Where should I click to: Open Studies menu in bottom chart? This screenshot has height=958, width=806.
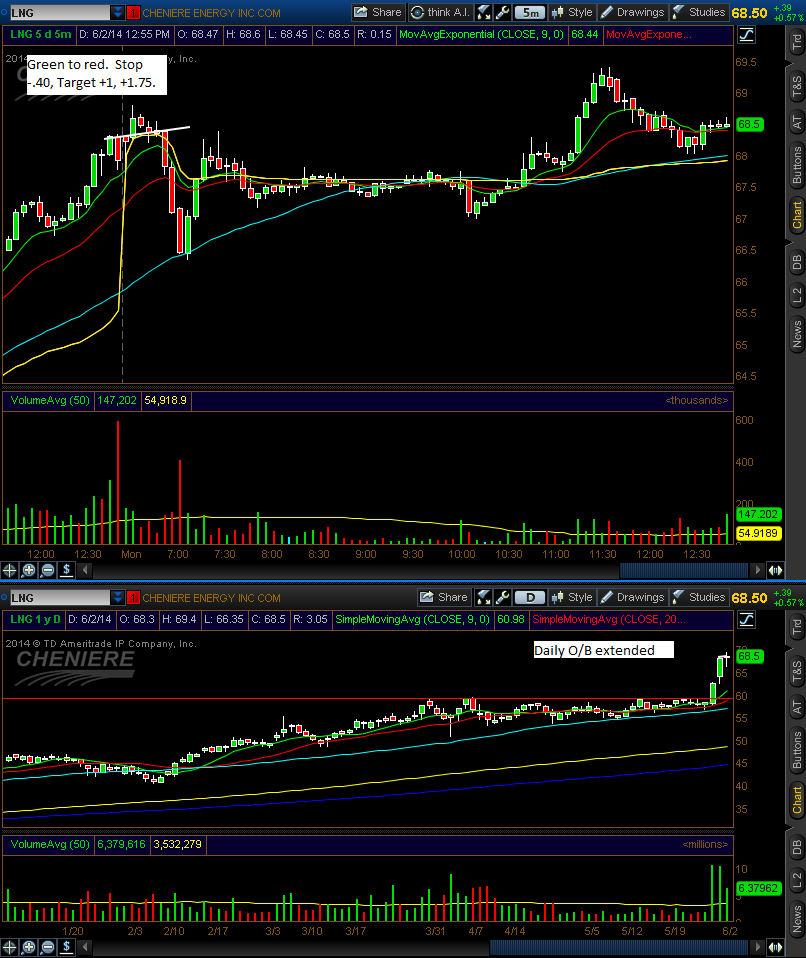(698, 598)
